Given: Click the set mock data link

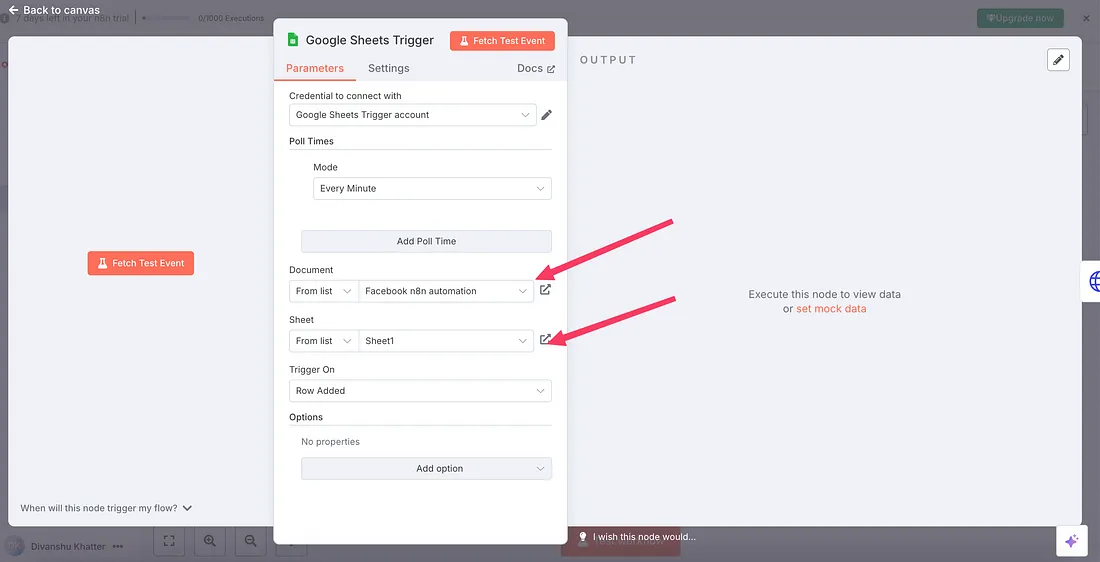Looking at the screenshot, I should pos(831,309).
